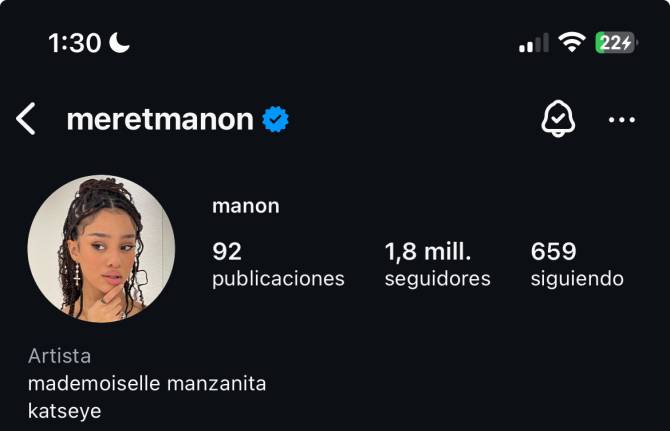
Task: Tap the katseye text in the bio
Action: tap(64, 410)
